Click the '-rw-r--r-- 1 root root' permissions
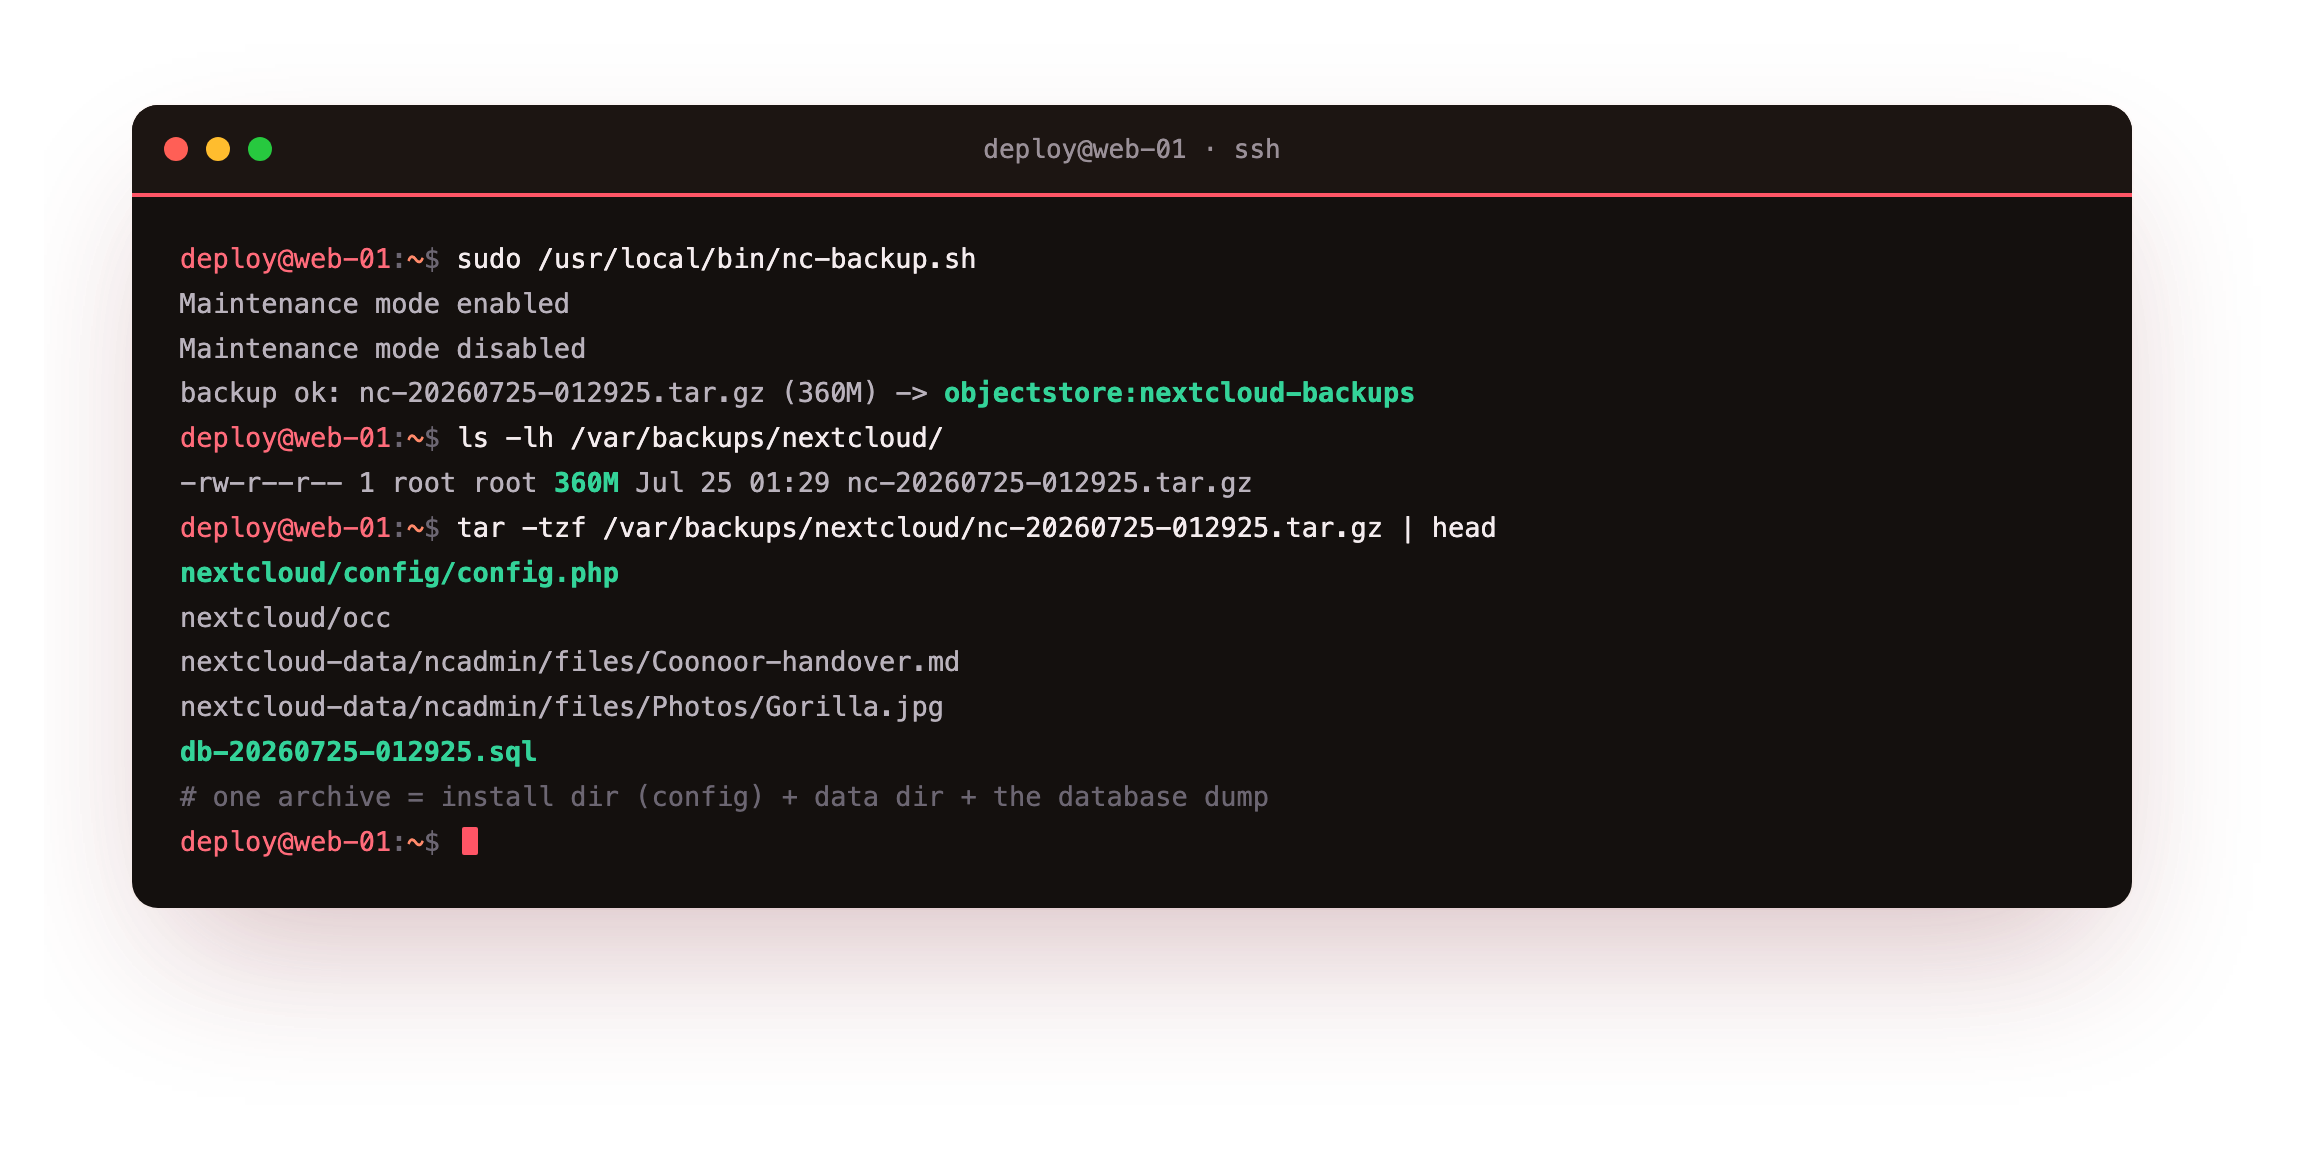The height and width of the screenshot is (1149, 2305). [x=358, y=483]
